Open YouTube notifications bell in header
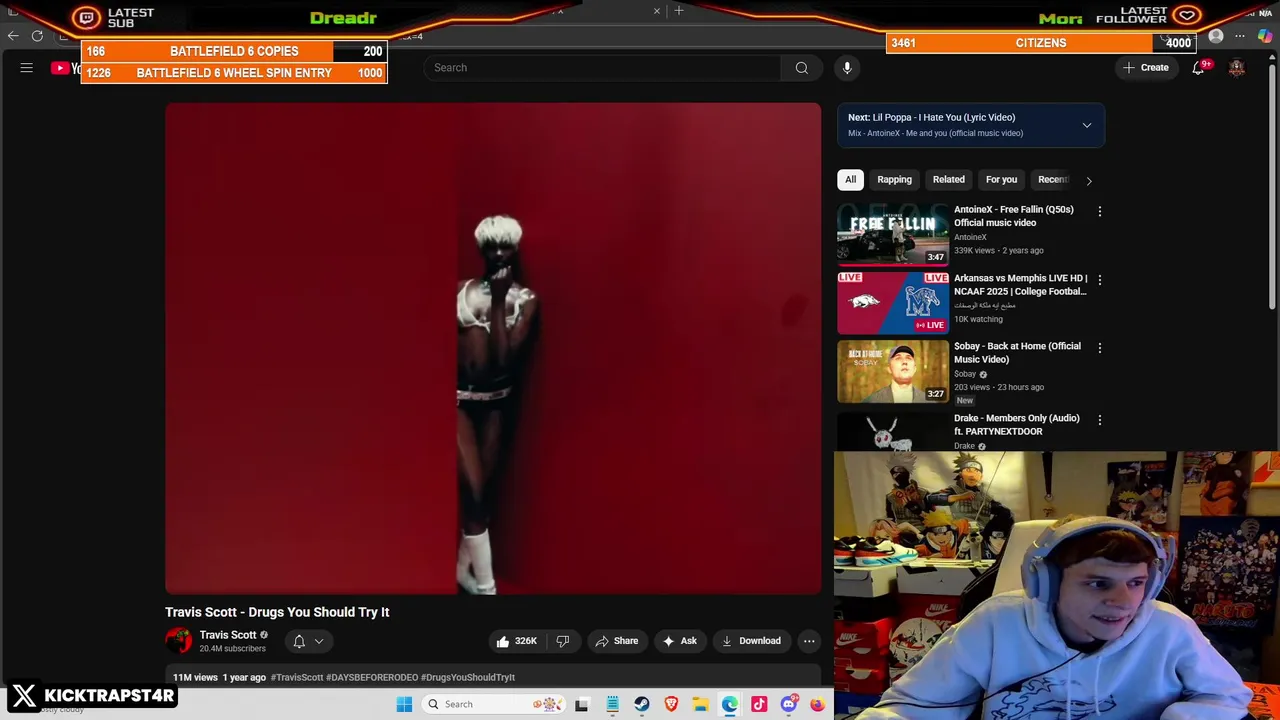 click(x=1198, y=68)
